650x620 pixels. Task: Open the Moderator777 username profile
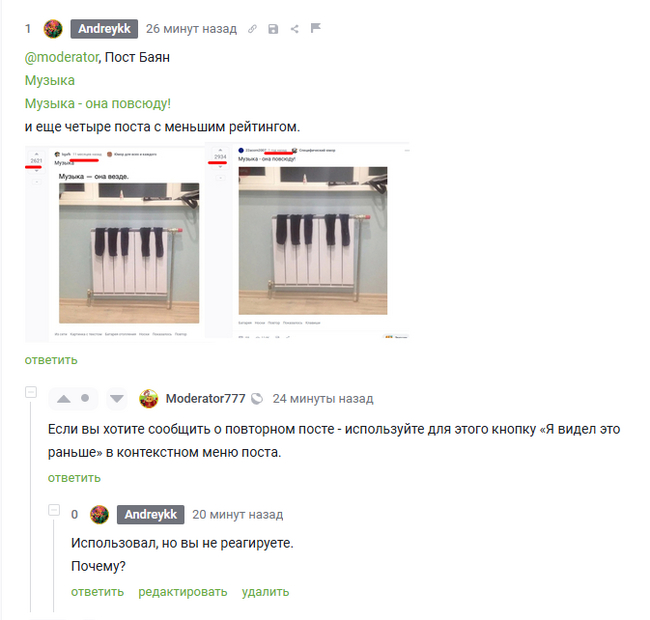click(x=206, y=398)
